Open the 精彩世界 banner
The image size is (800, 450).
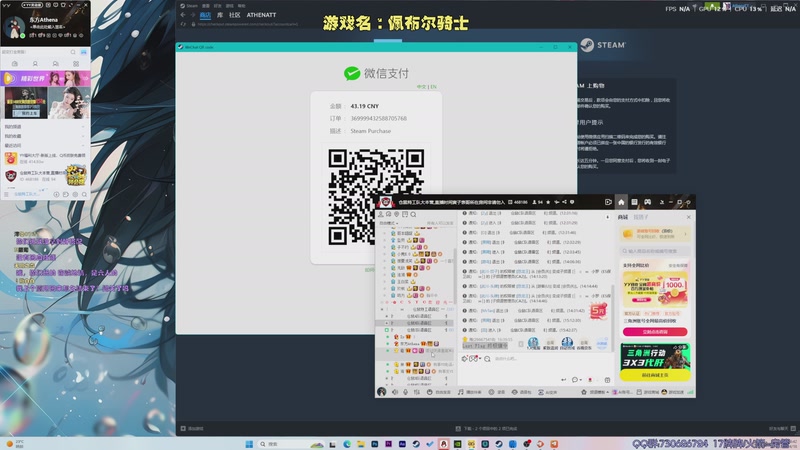tap(46, 79)
